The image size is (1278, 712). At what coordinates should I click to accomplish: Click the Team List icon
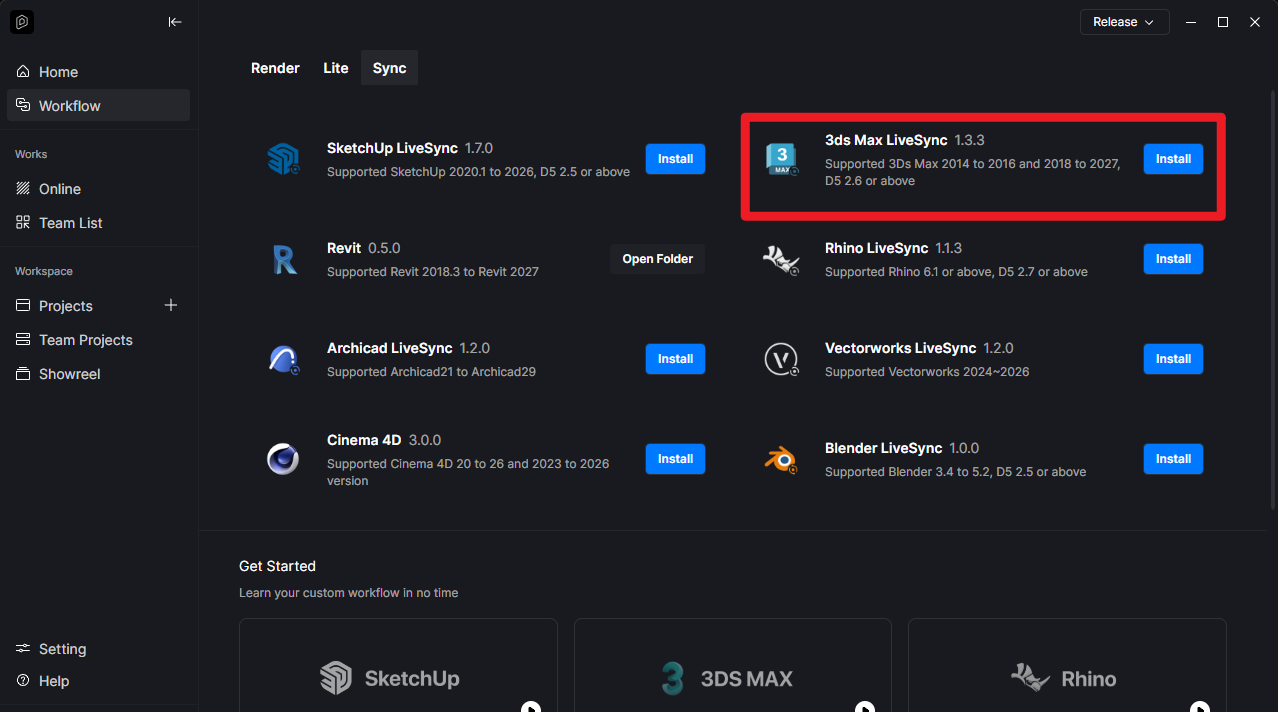(23, 223)
